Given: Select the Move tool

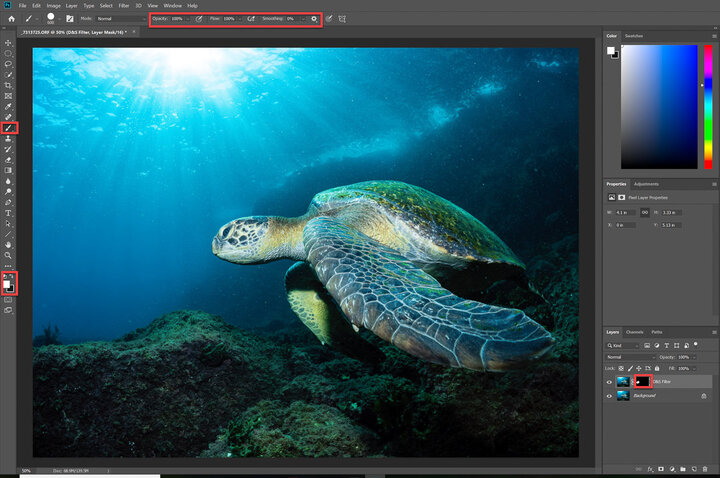Looking at the screenshot, I should pyautogui.click(x=9, y=43).
